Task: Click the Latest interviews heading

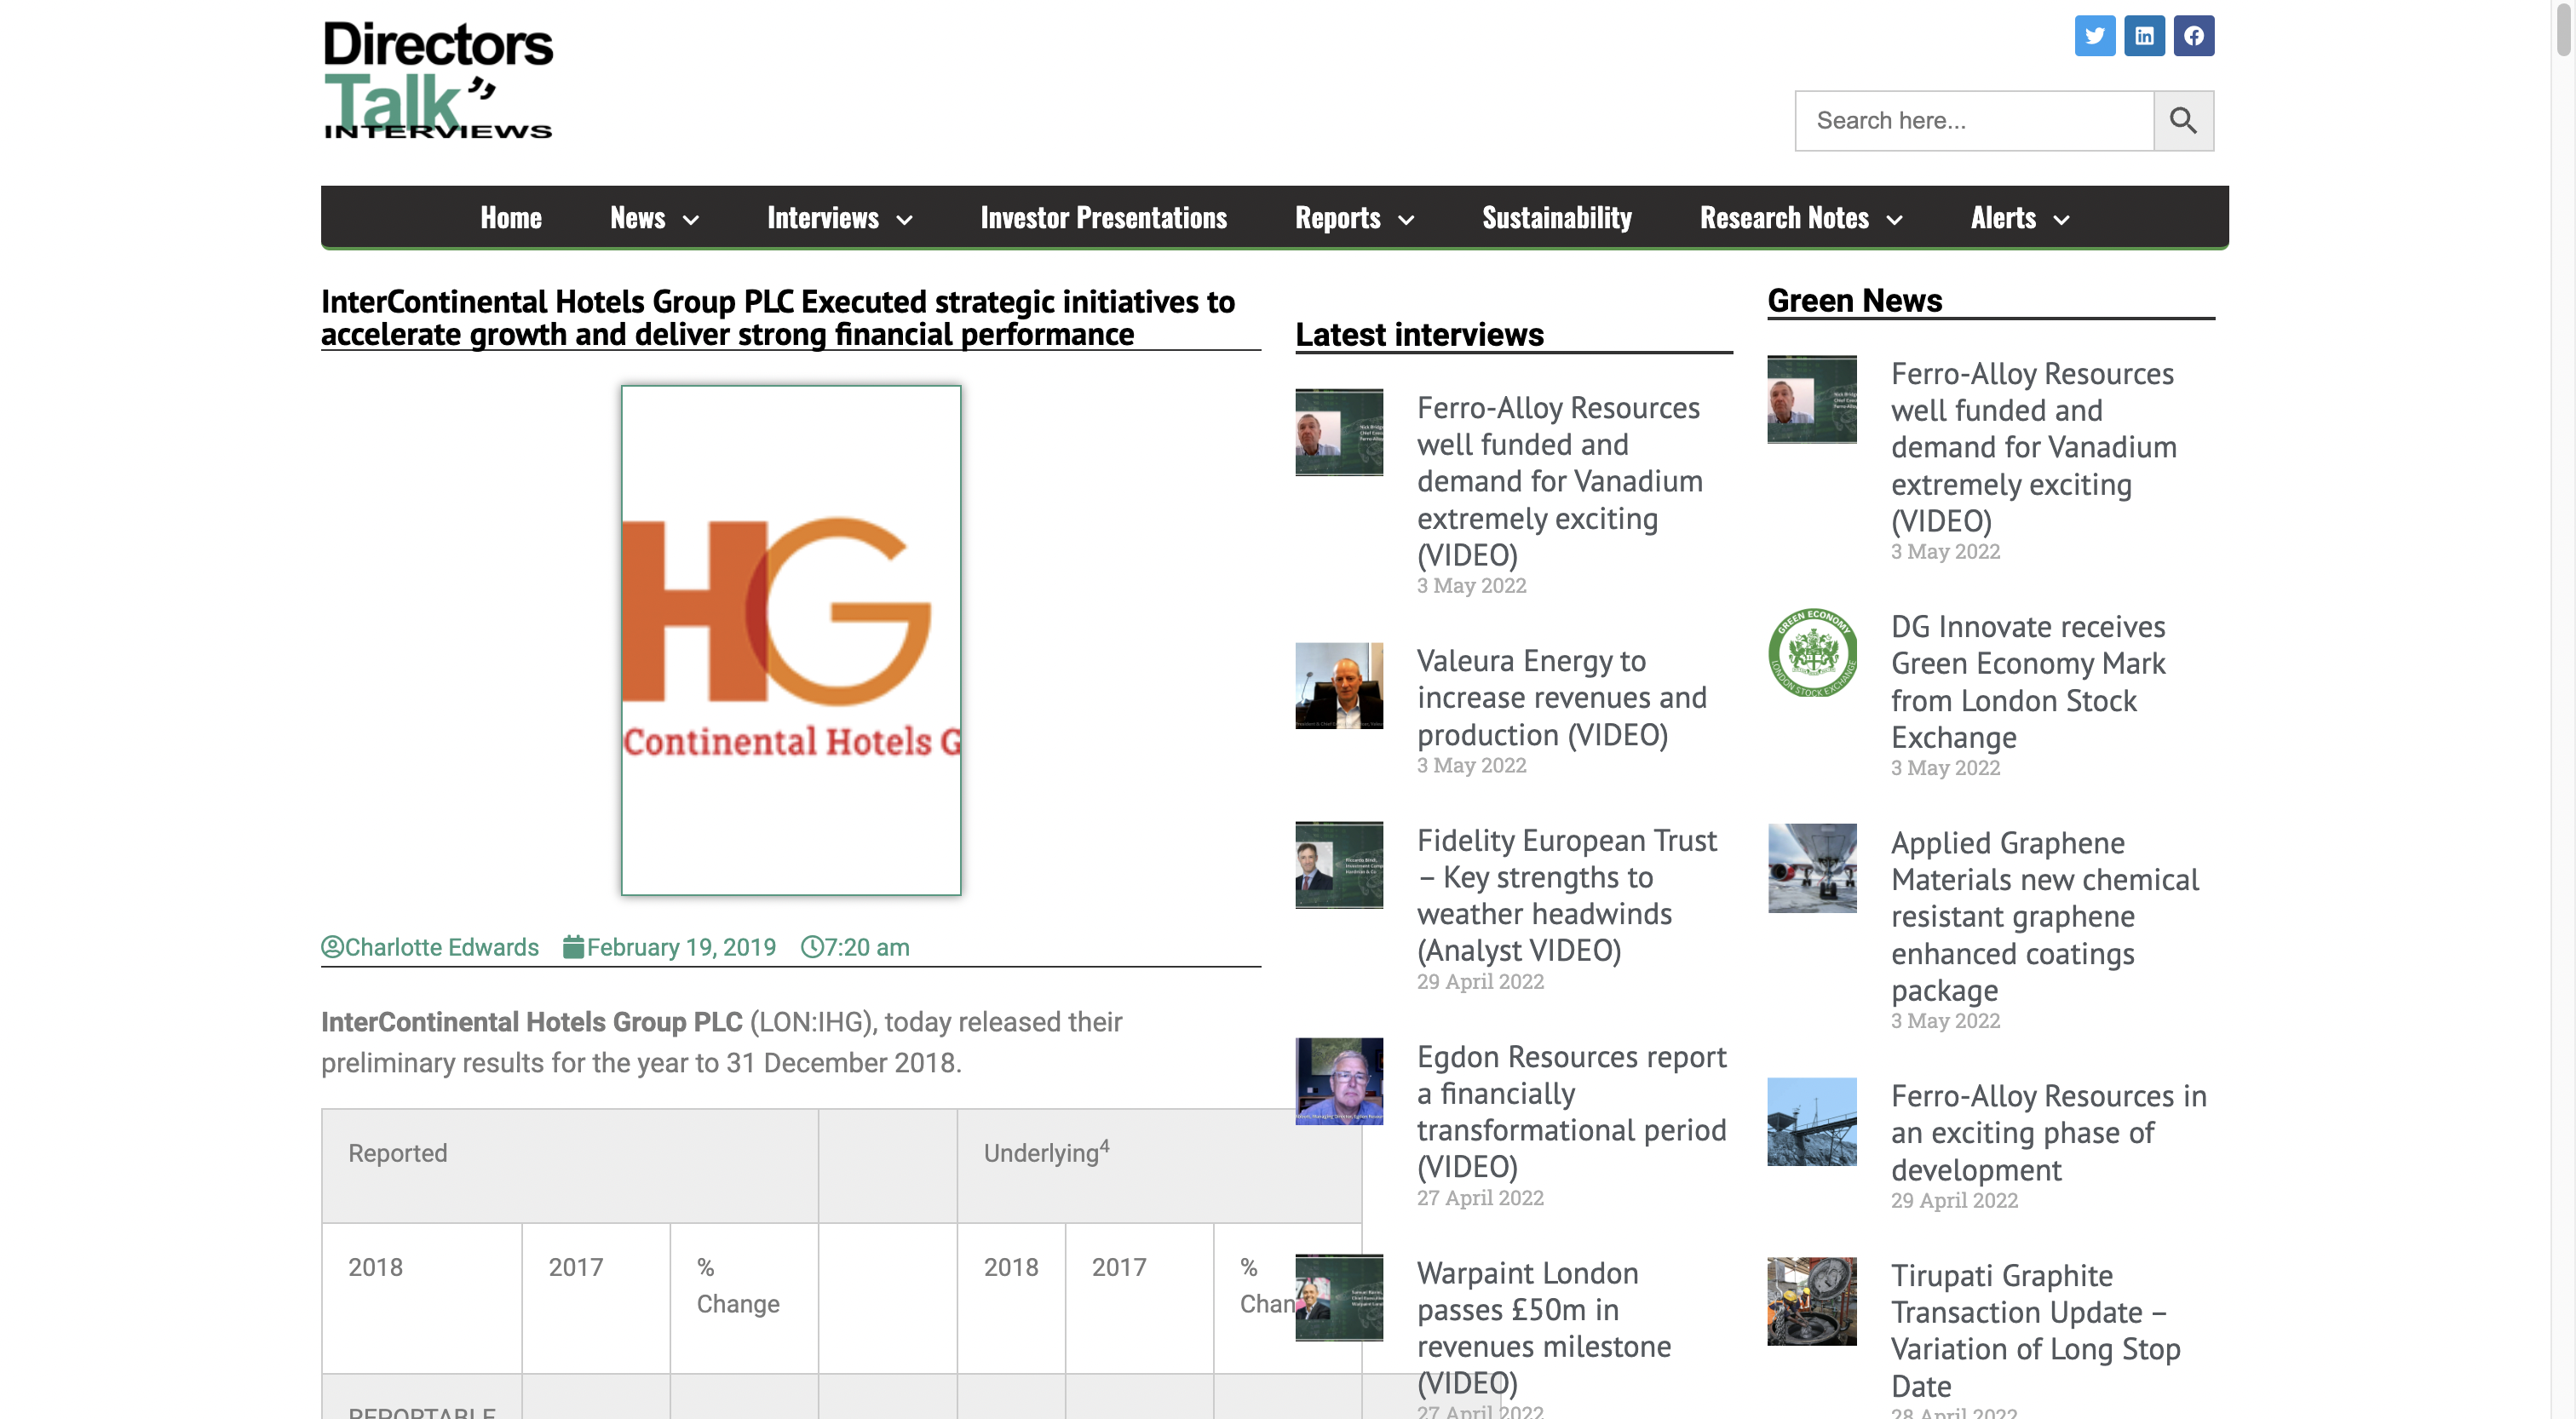Action: coord(1419,334)
